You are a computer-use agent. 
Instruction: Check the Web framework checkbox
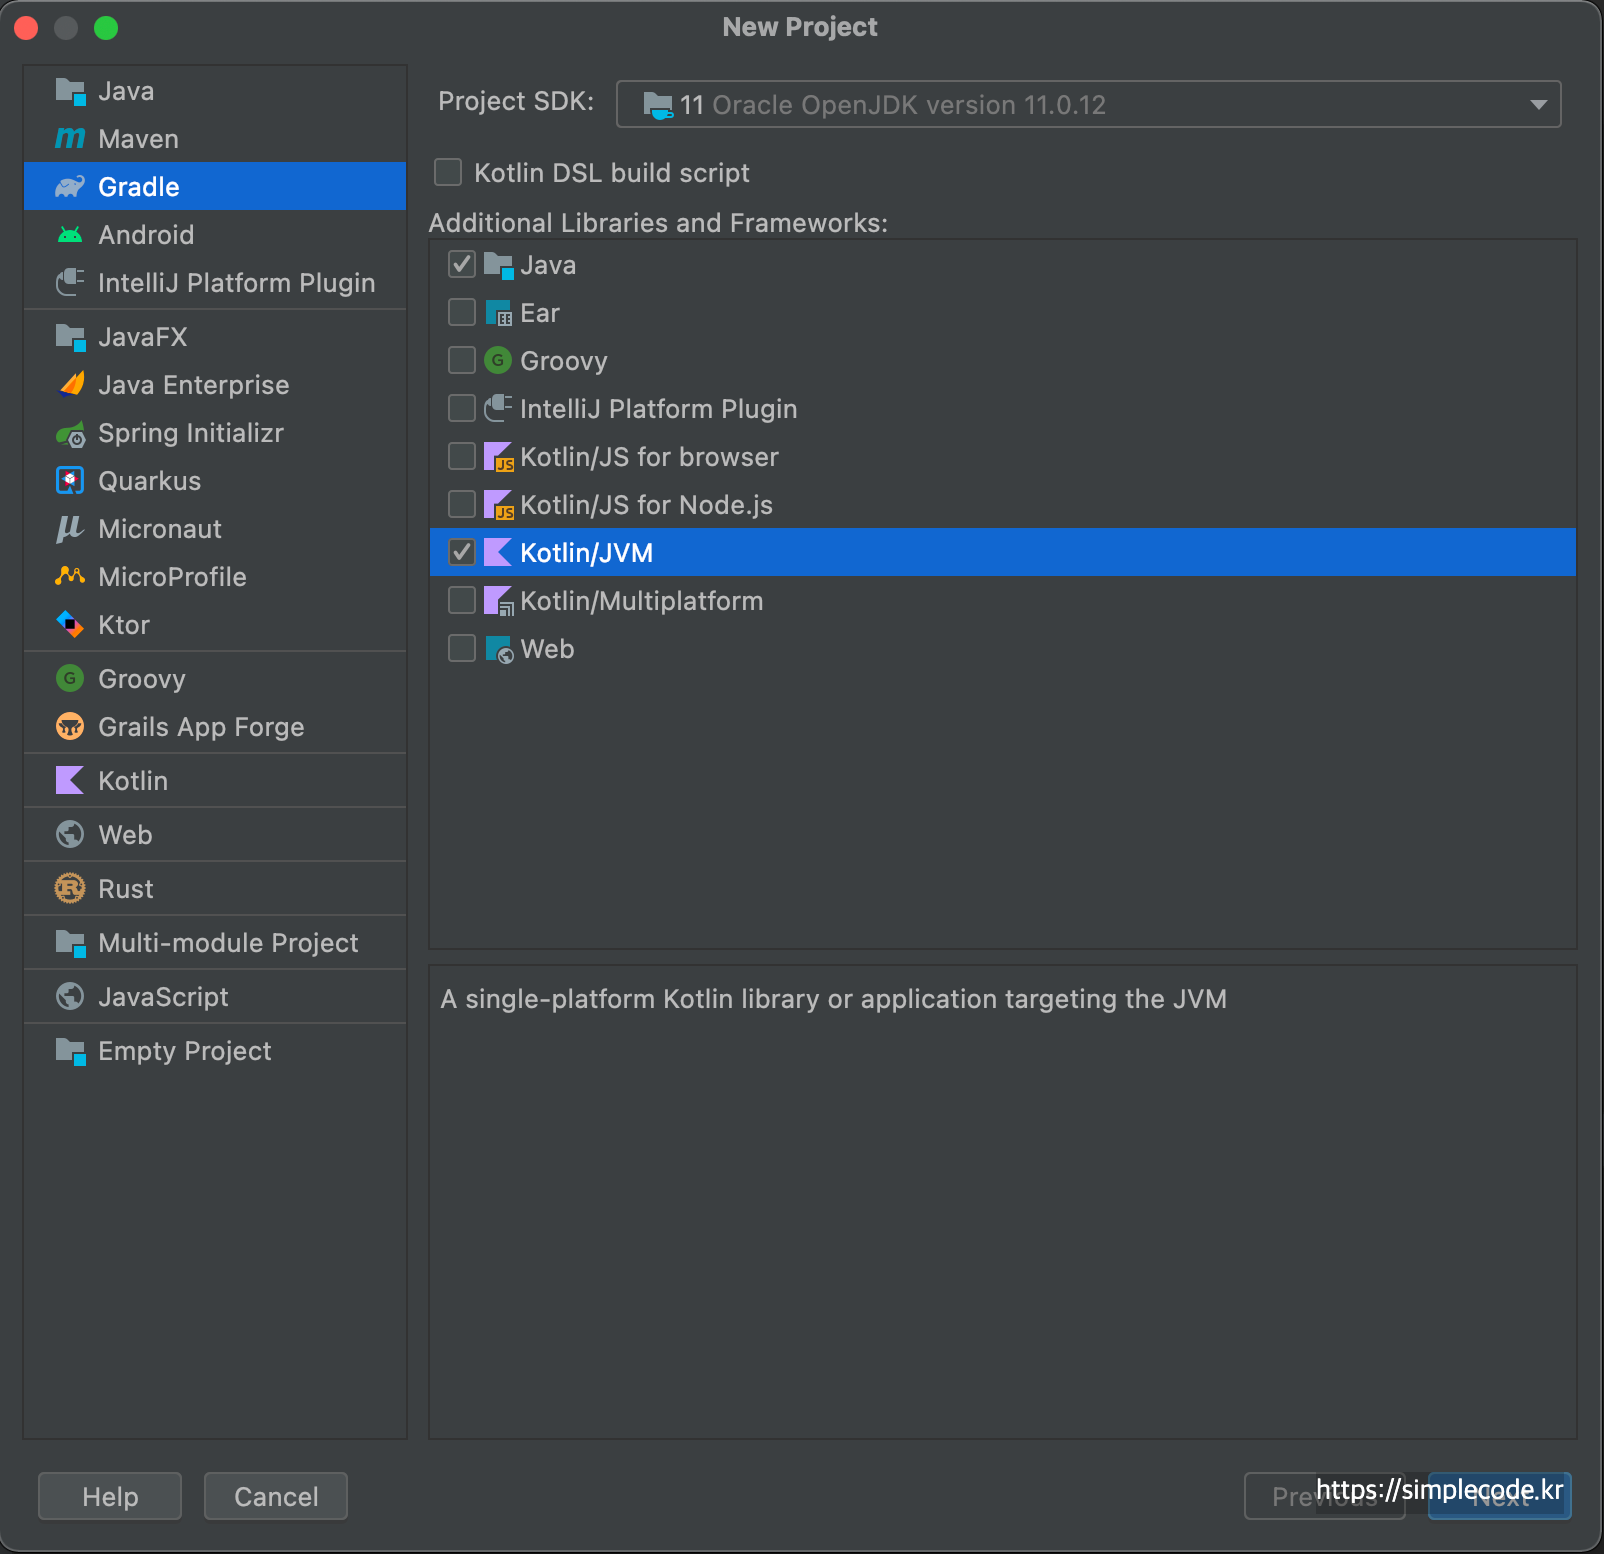point(462,649)
